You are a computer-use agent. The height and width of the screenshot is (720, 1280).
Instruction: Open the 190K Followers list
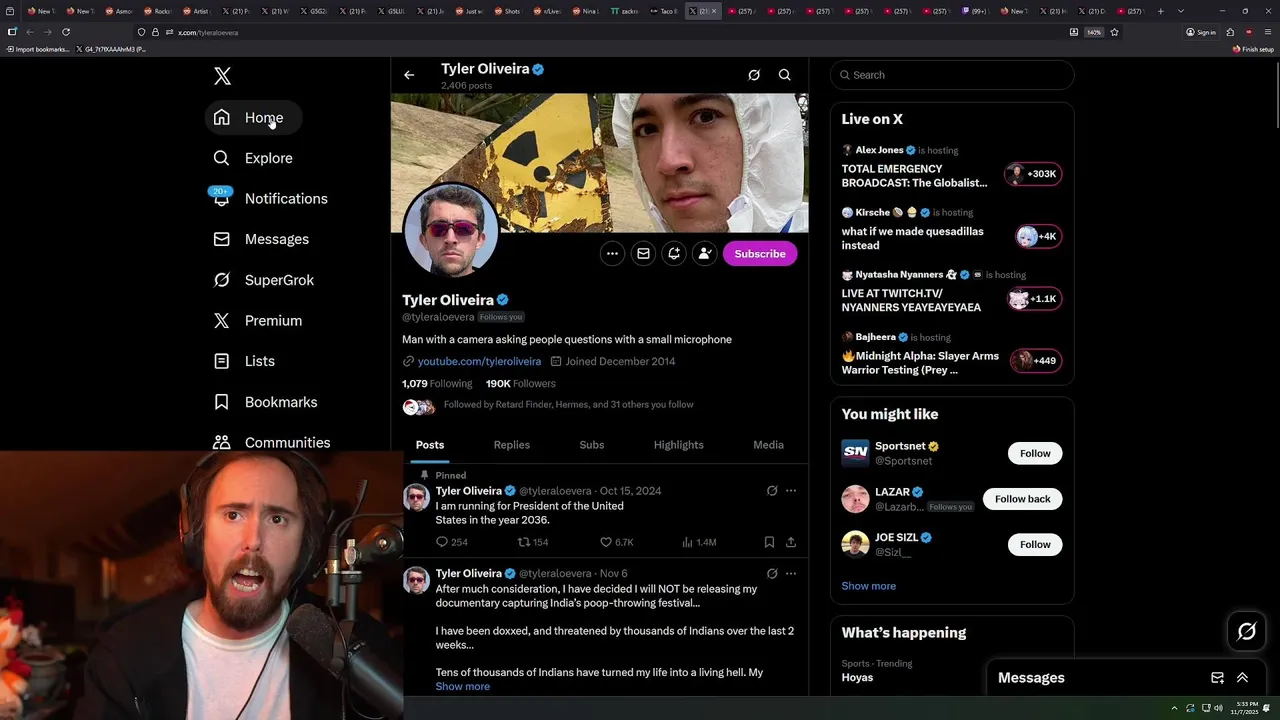(x=520, y=384)
